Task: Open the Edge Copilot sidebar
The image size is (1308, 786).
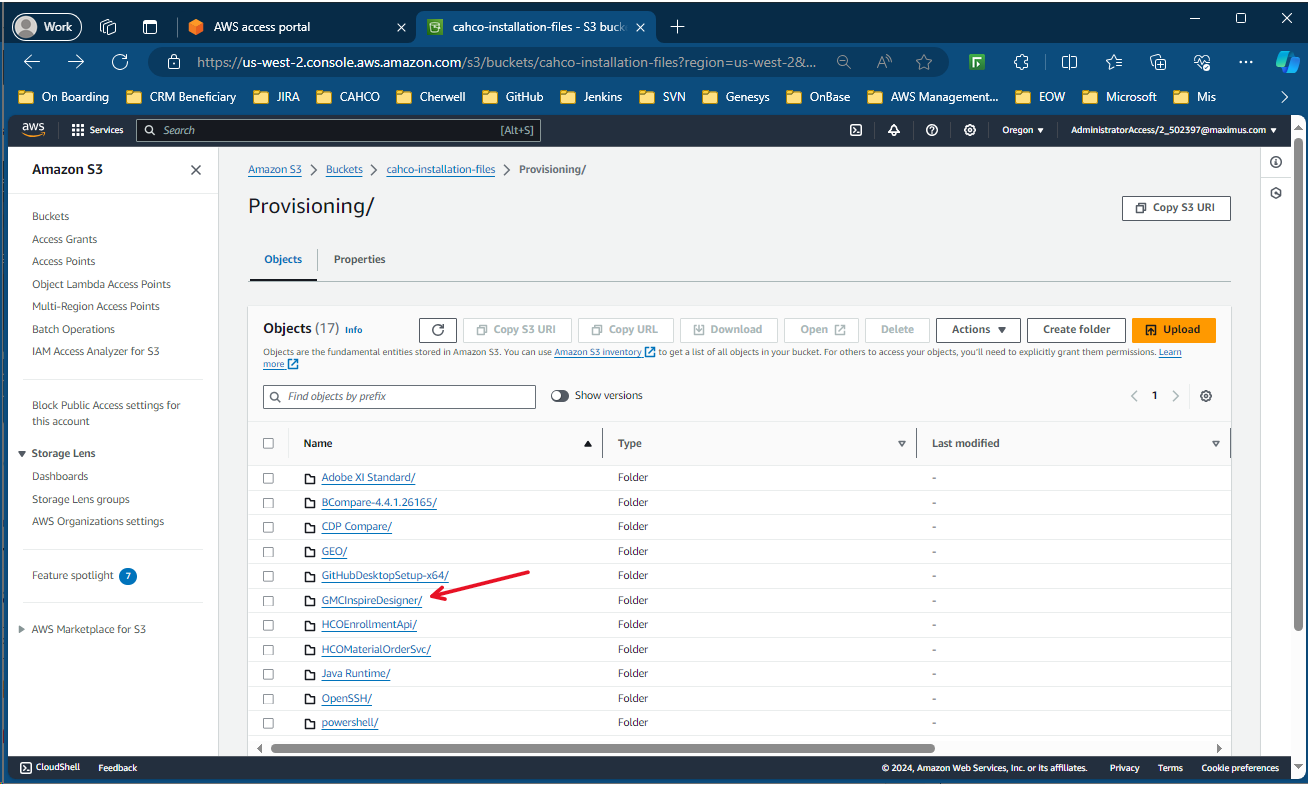Action: tap(1286, 62)
